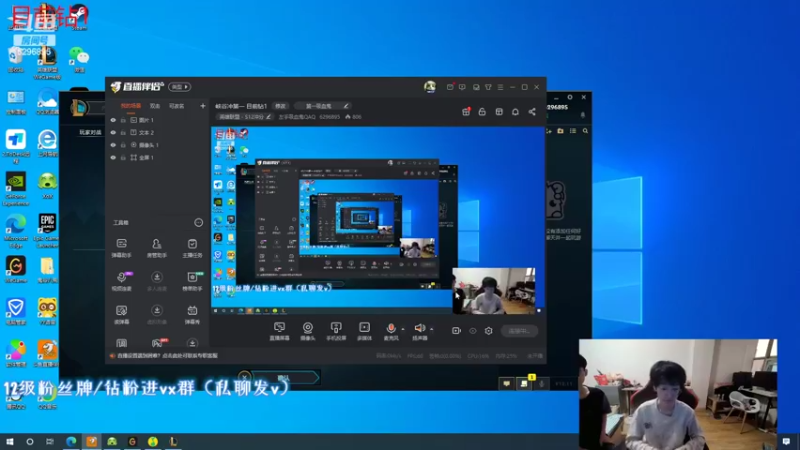Viewport: 800px width, 450px height.
Task: Open the hamburger menu in title bar
Action: (500, 87)
